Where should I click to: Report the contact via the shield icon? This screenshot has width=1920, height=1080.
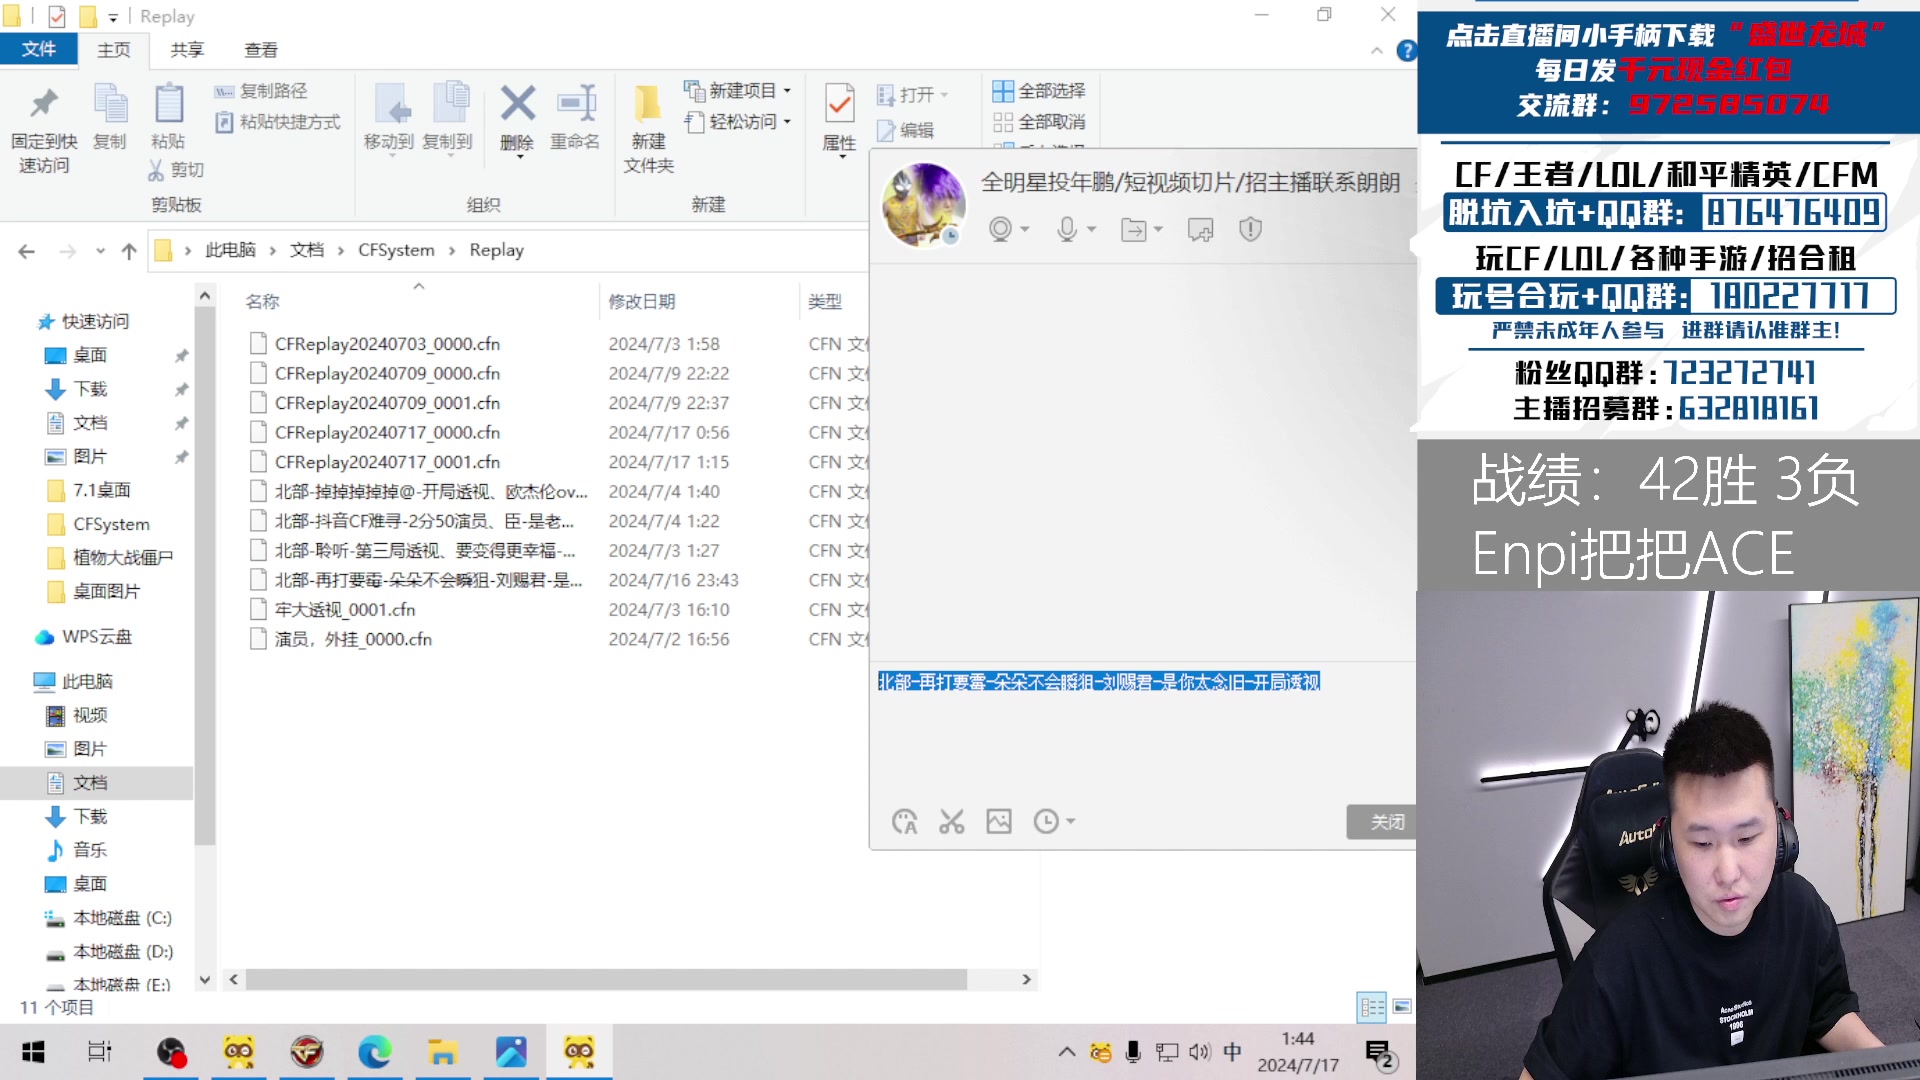pos(1249,229)
